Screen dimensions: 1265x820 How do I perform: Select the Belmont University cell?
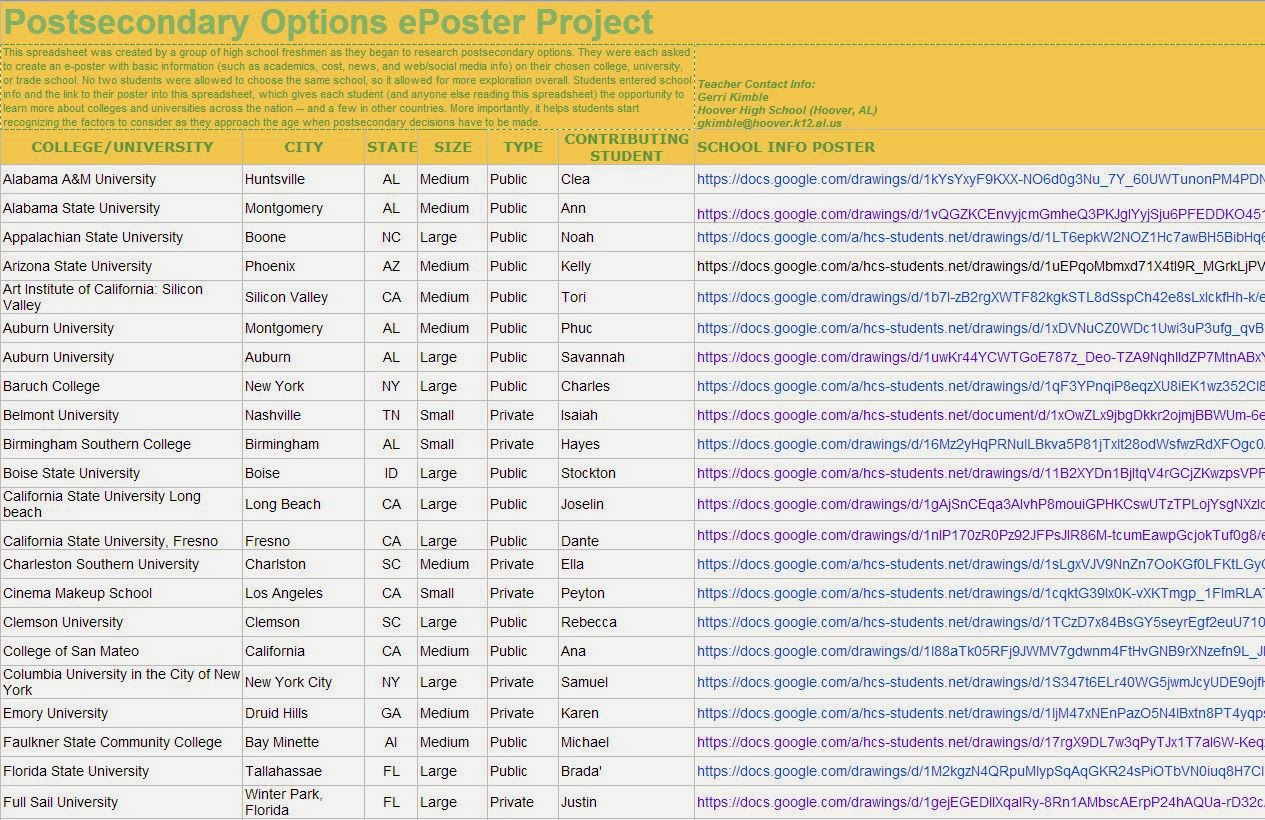click(x=121, y=415)
